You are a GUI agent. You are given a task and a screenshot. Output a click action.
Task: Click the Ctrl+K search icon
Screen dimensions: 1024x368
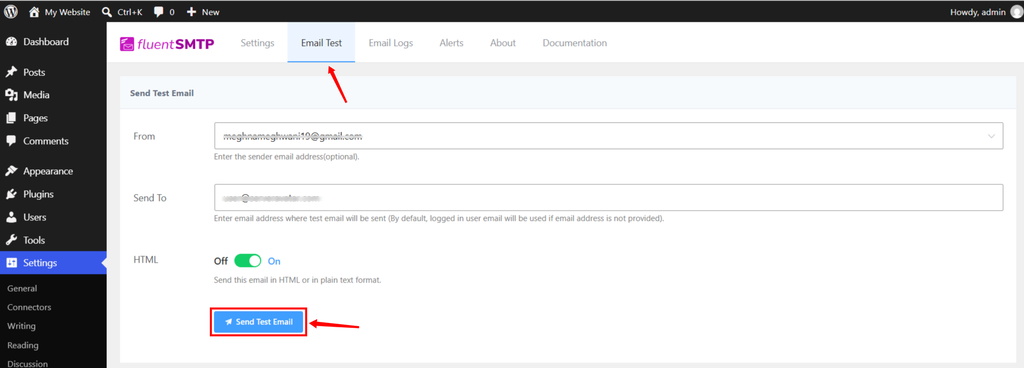pos(107,11)
